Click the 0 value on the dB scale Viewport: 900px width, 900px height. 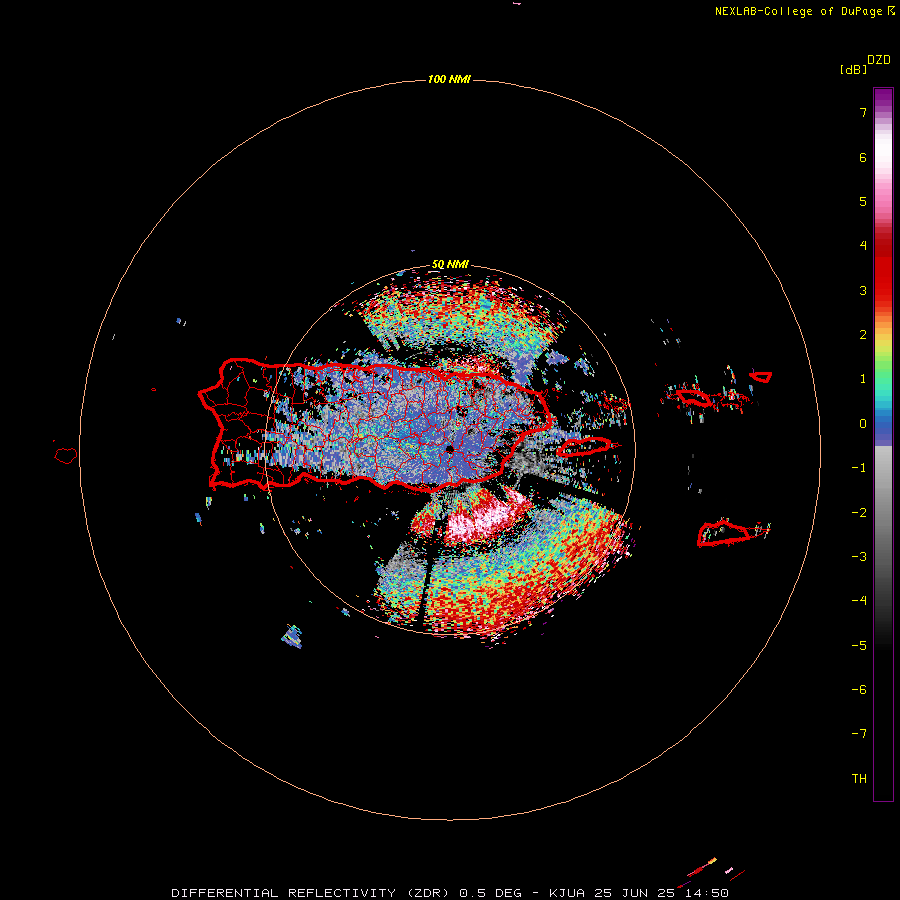[x=863, y=424]
